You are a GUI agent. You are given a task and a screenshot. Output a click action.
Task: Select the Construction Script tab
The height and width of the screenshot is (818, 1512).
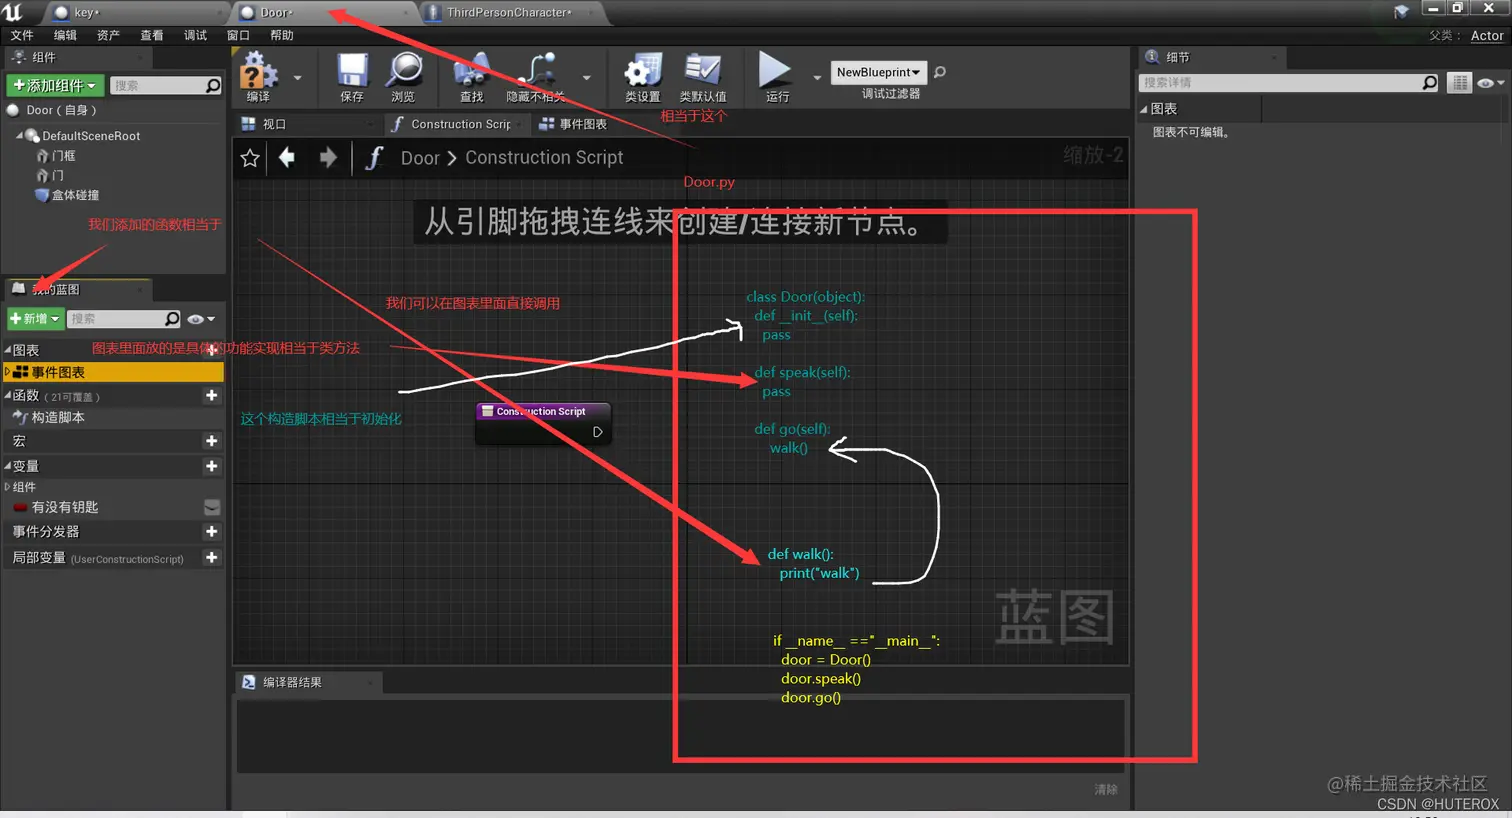pos(460,124)
